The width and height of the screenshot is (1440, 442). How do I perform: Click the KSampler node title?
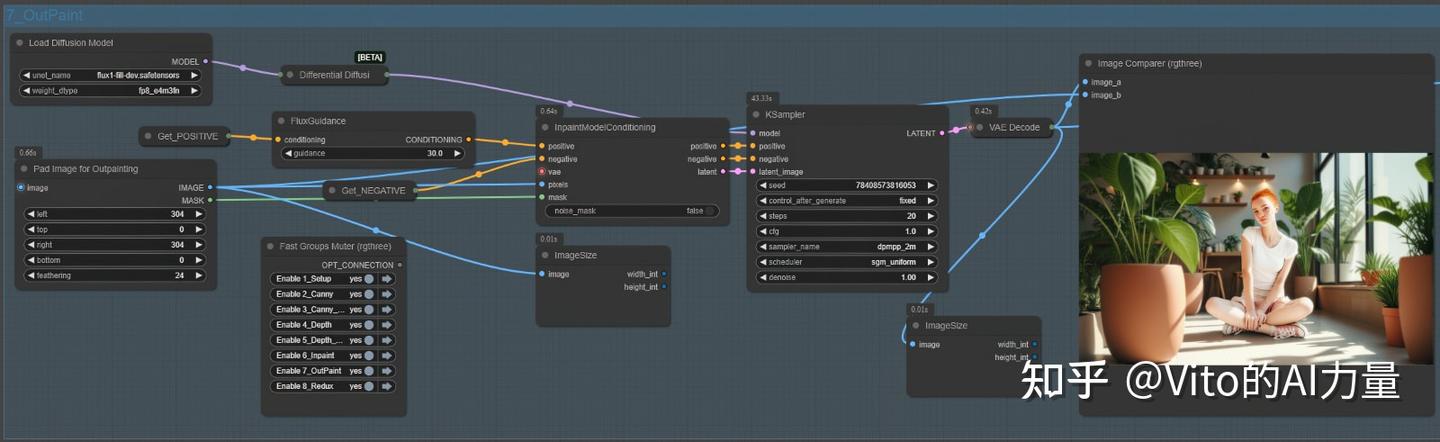tap(785, 114)
